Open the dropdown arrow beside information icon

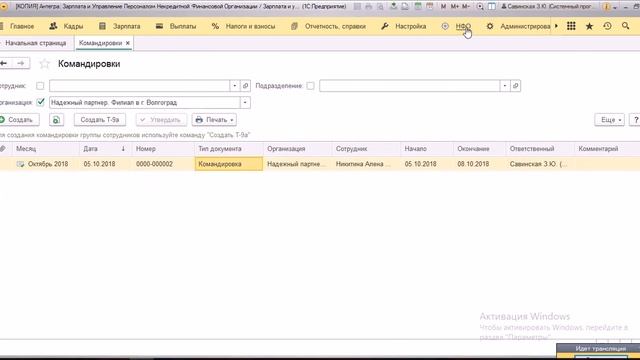tap(614, 7)
